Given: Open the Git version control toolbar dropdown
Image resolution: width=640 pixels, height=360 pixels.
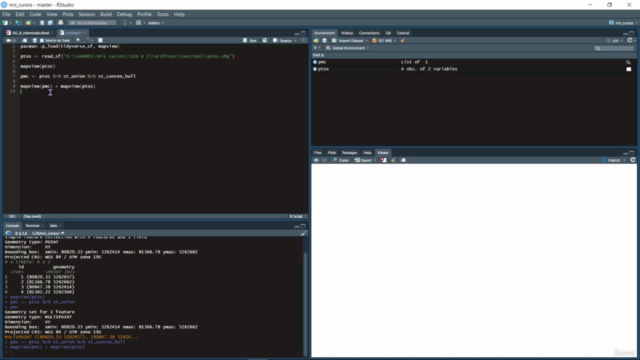Looking at the screenshot, I should click(126, 23).
